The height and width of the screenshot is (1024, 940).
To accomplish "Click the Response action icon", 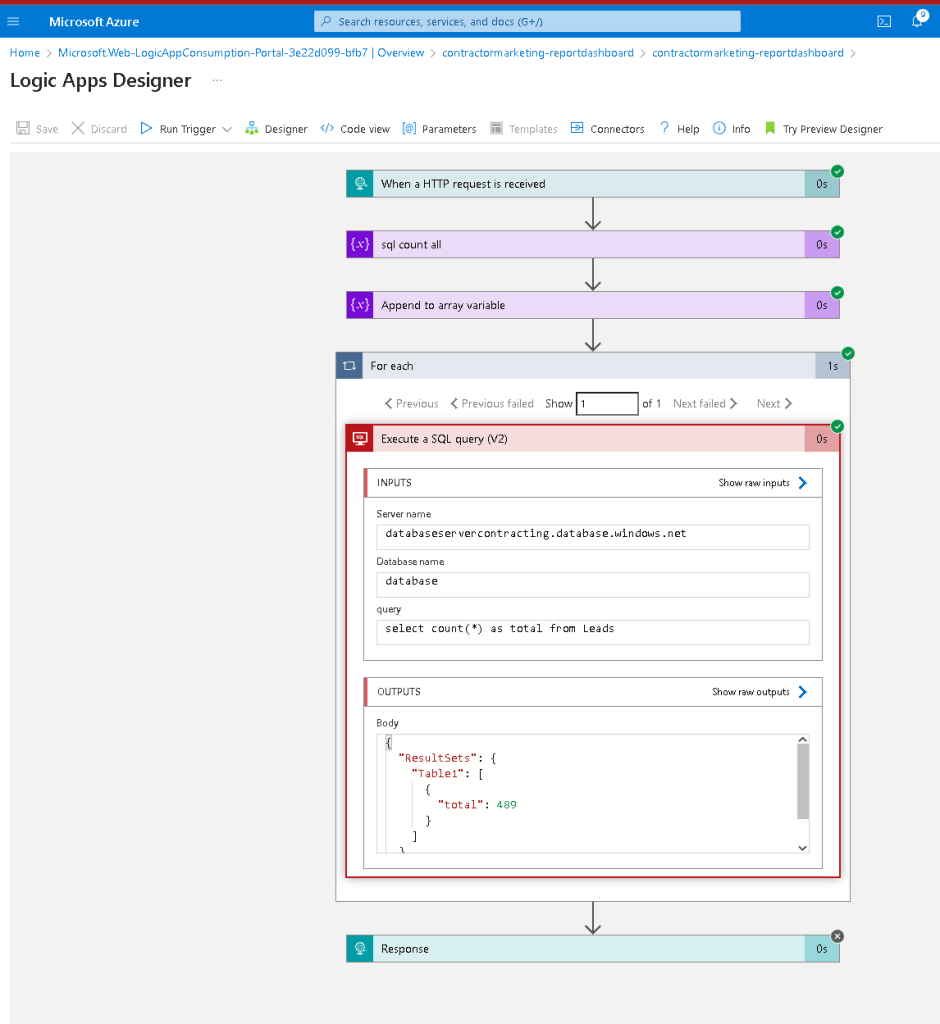I will [x=360, y=948].
